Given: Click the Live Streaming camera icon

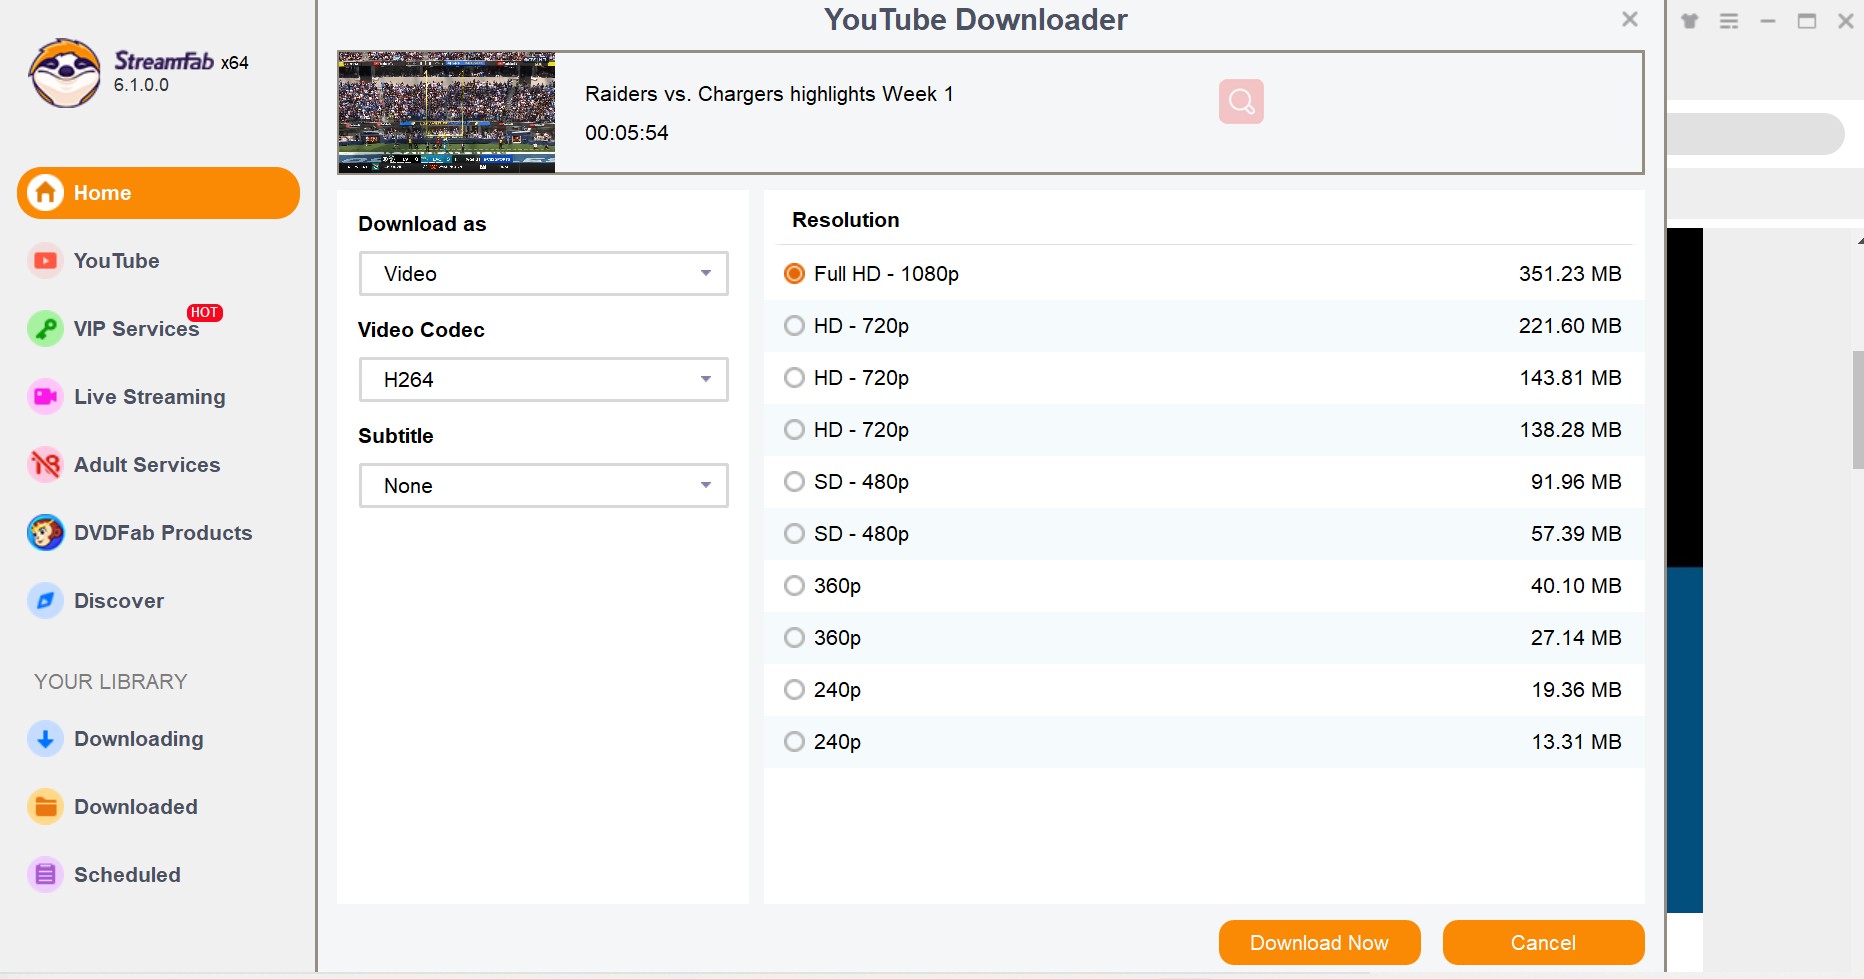Looking at the screenshot, I should pyautogui.click(x=45, y=397).
